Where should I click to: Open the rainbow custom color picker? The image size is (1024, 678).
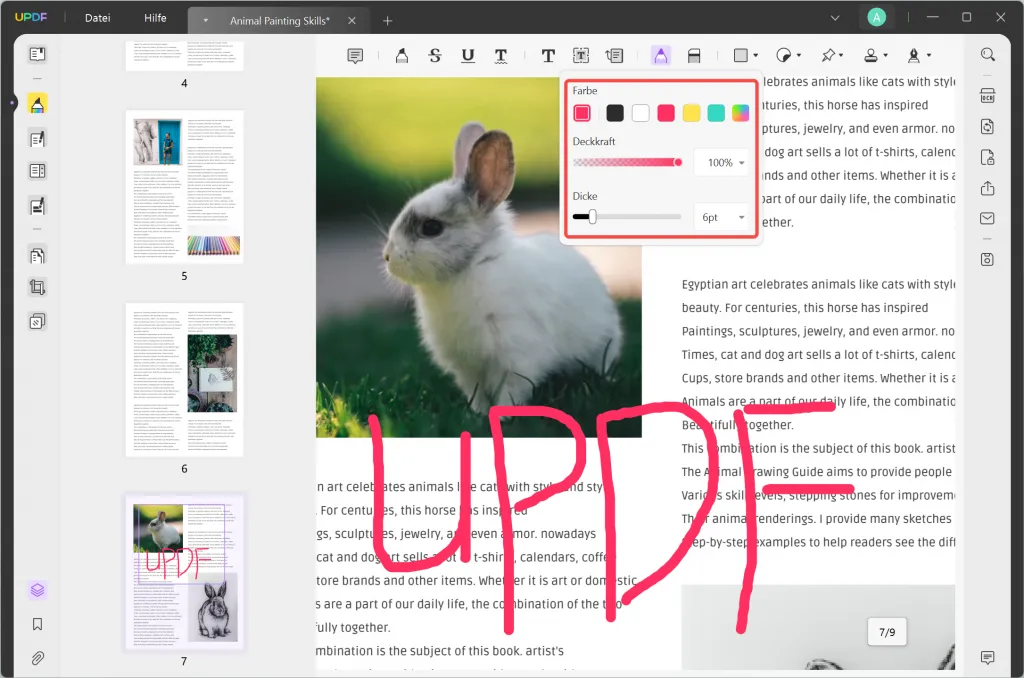point(741,113)
